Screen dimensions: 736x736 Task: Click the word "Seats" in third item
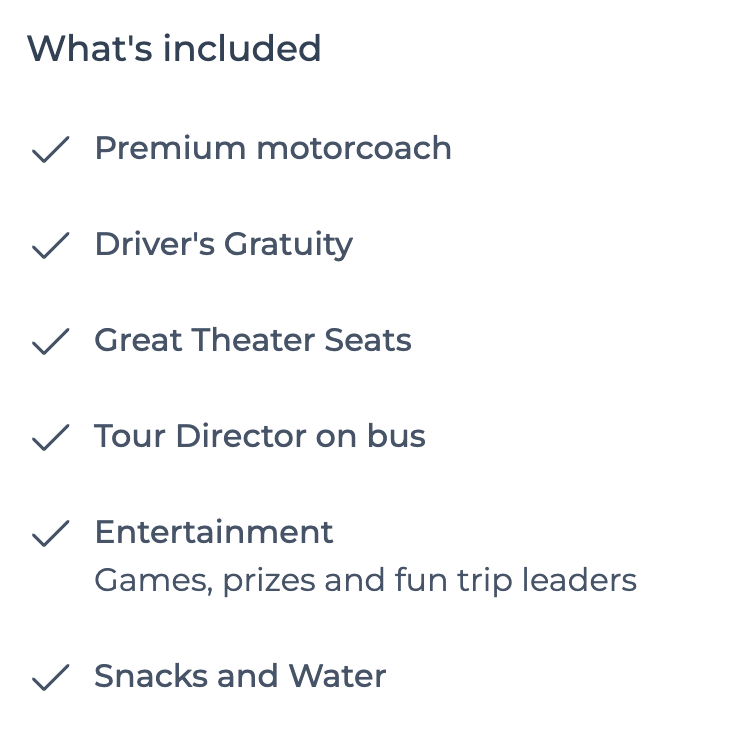pos(368,340)
